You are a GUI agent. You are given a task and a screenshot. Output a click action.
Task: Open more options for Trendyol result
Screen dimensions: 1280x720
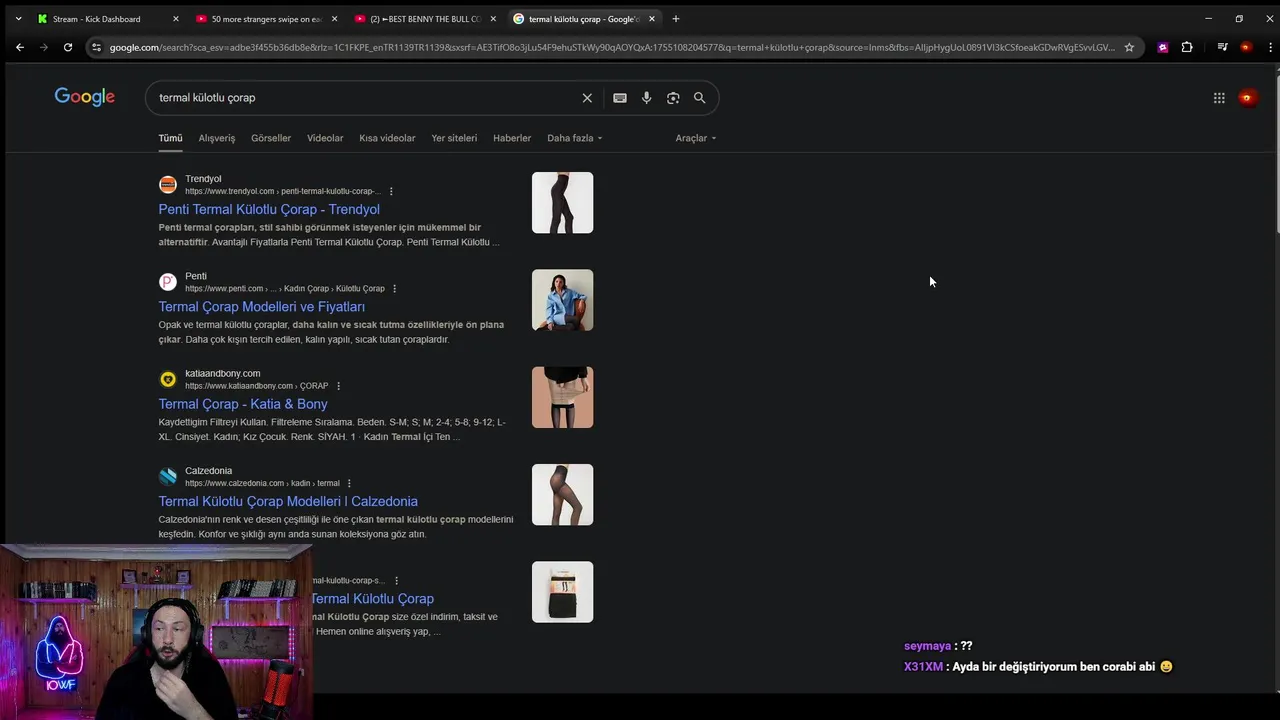coord(391,191)
